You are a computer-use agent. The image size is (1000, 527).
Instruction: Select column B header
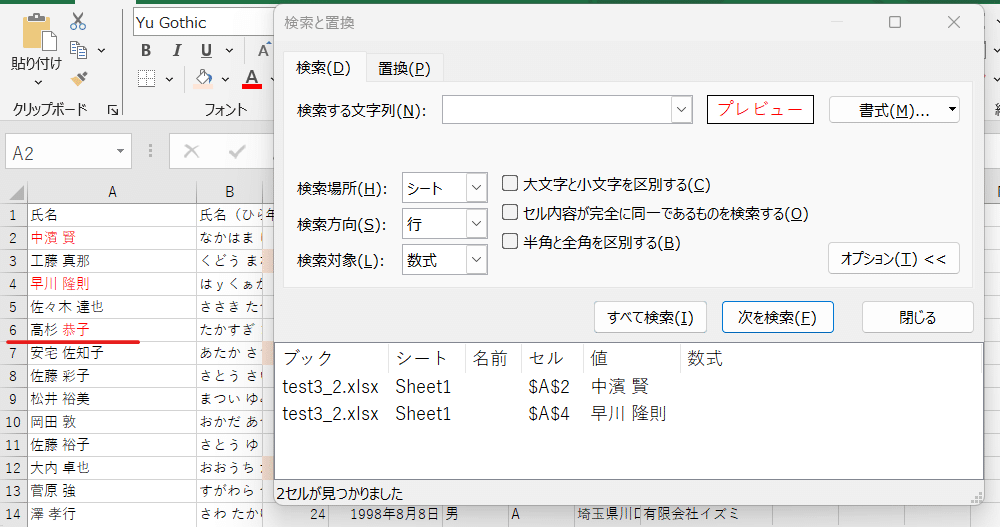230,192
